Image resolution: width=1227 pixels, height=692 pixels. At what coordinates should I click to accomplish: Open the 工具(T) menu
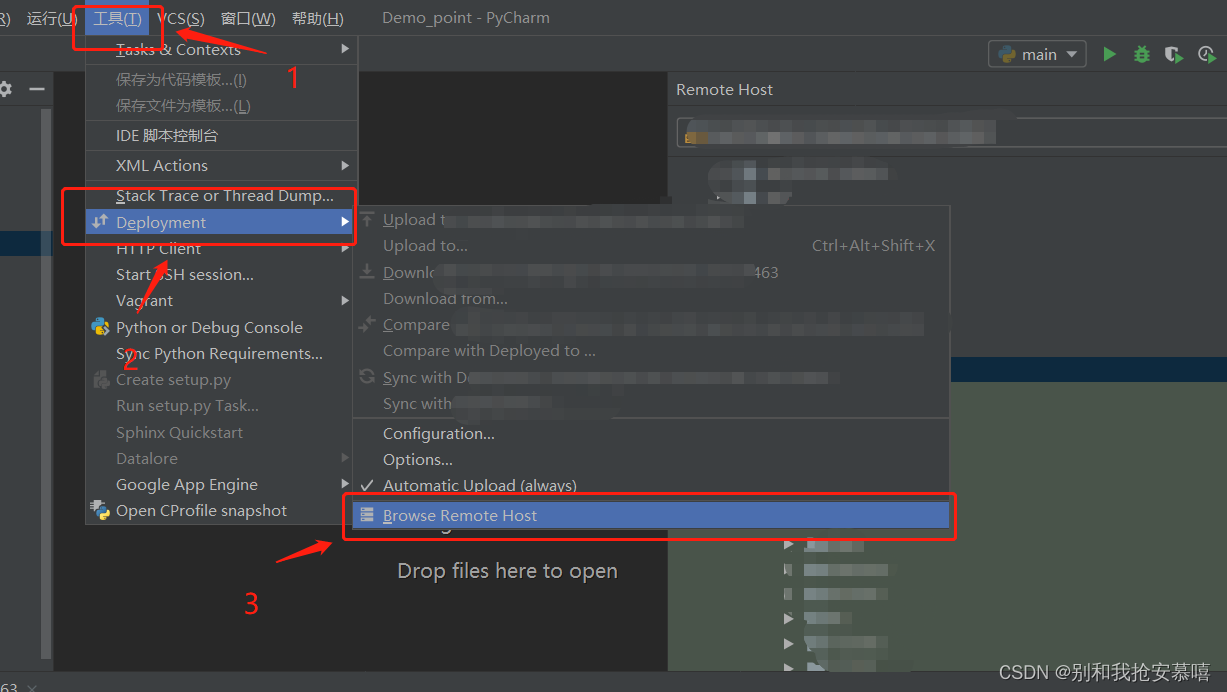117,18
